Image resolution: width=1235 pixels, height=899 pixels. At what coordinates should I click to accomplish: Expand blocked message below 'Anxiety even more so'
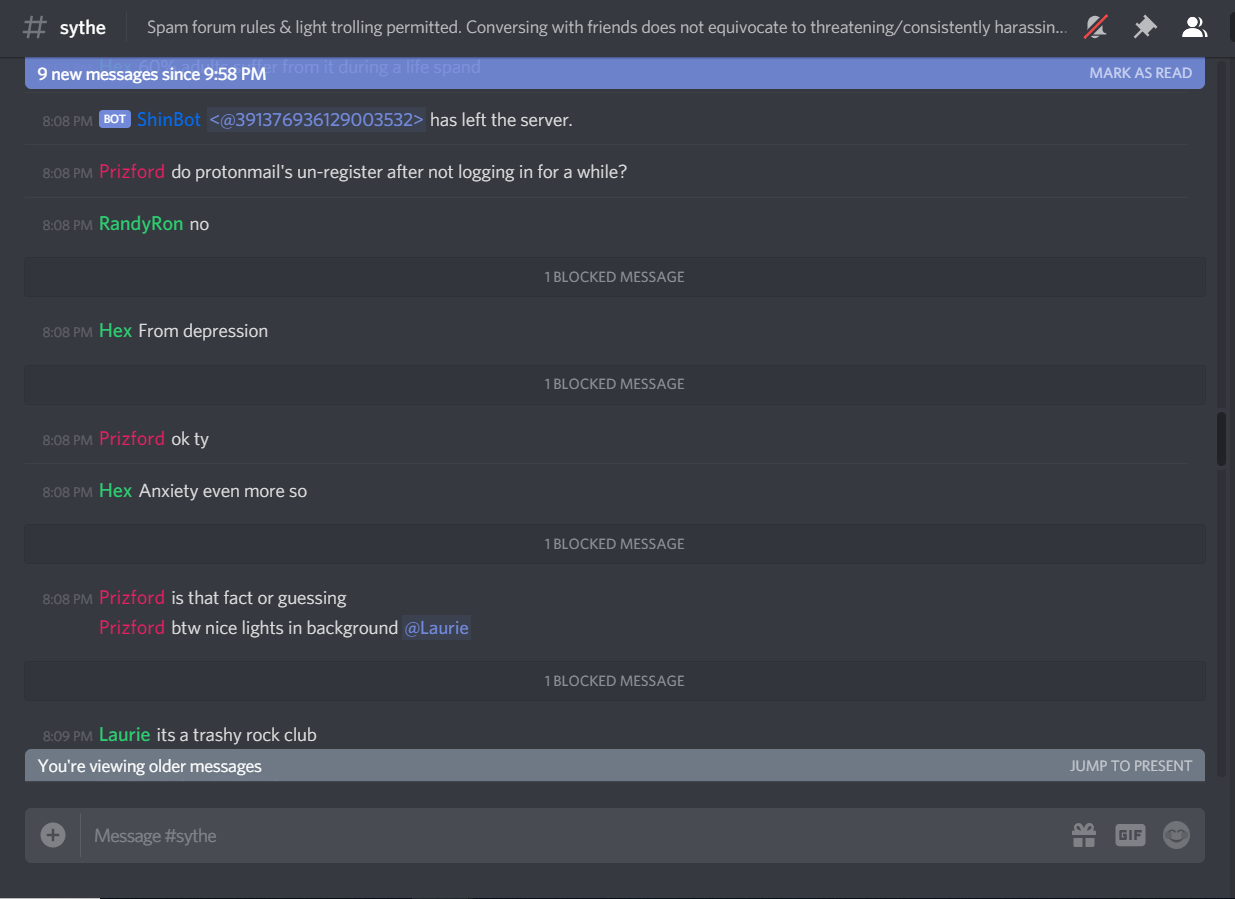pos(615,544)
